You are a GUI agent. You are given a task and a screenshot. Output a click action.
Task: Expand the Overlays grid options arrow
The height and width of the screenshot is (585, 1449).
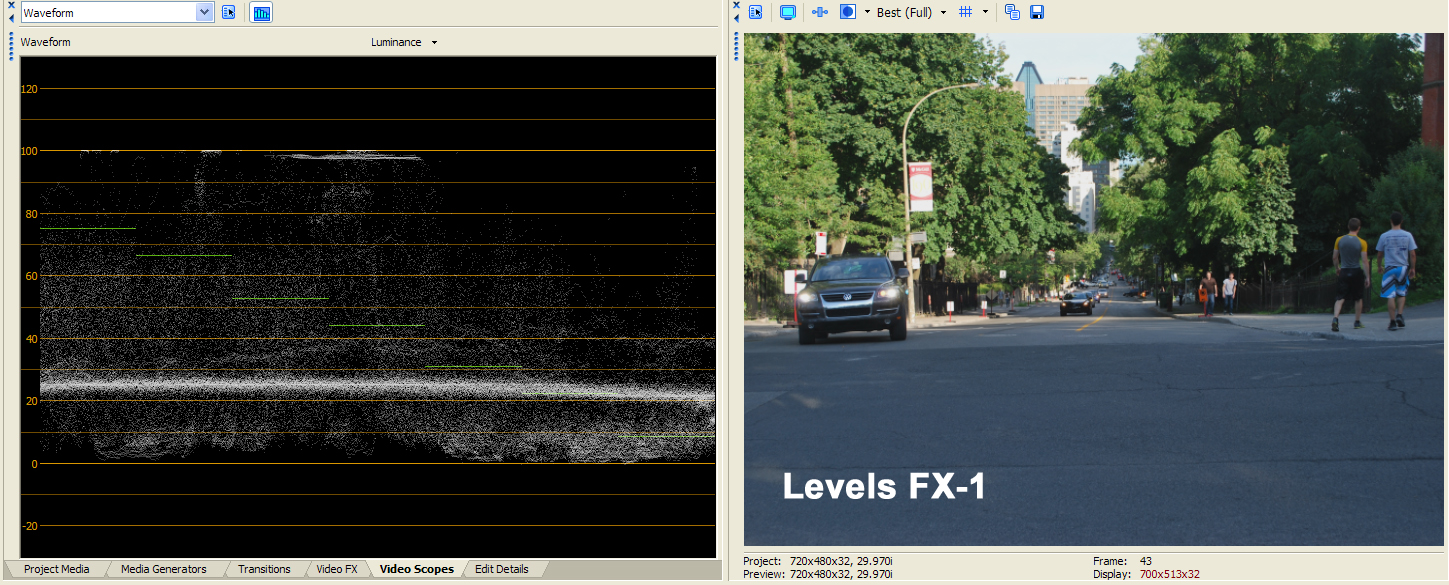[x=985, y=12]
